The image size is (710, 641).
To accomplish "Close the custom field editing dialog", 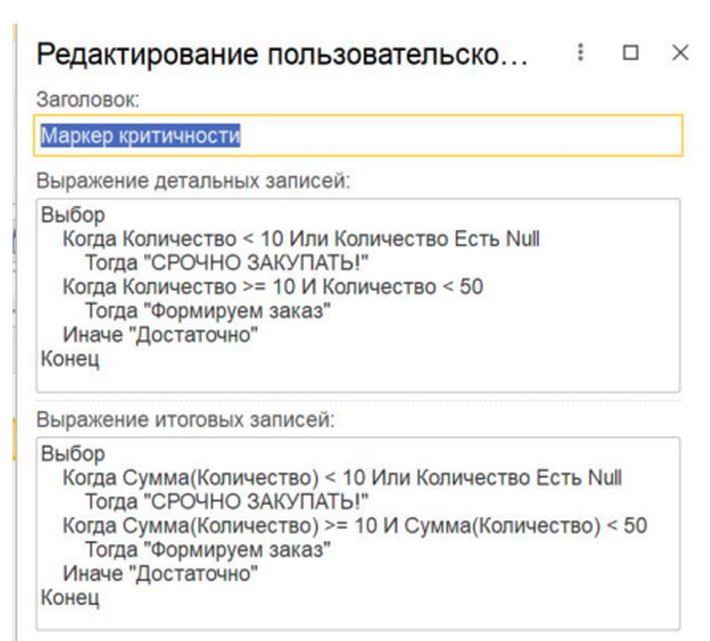I will point(680,54).
